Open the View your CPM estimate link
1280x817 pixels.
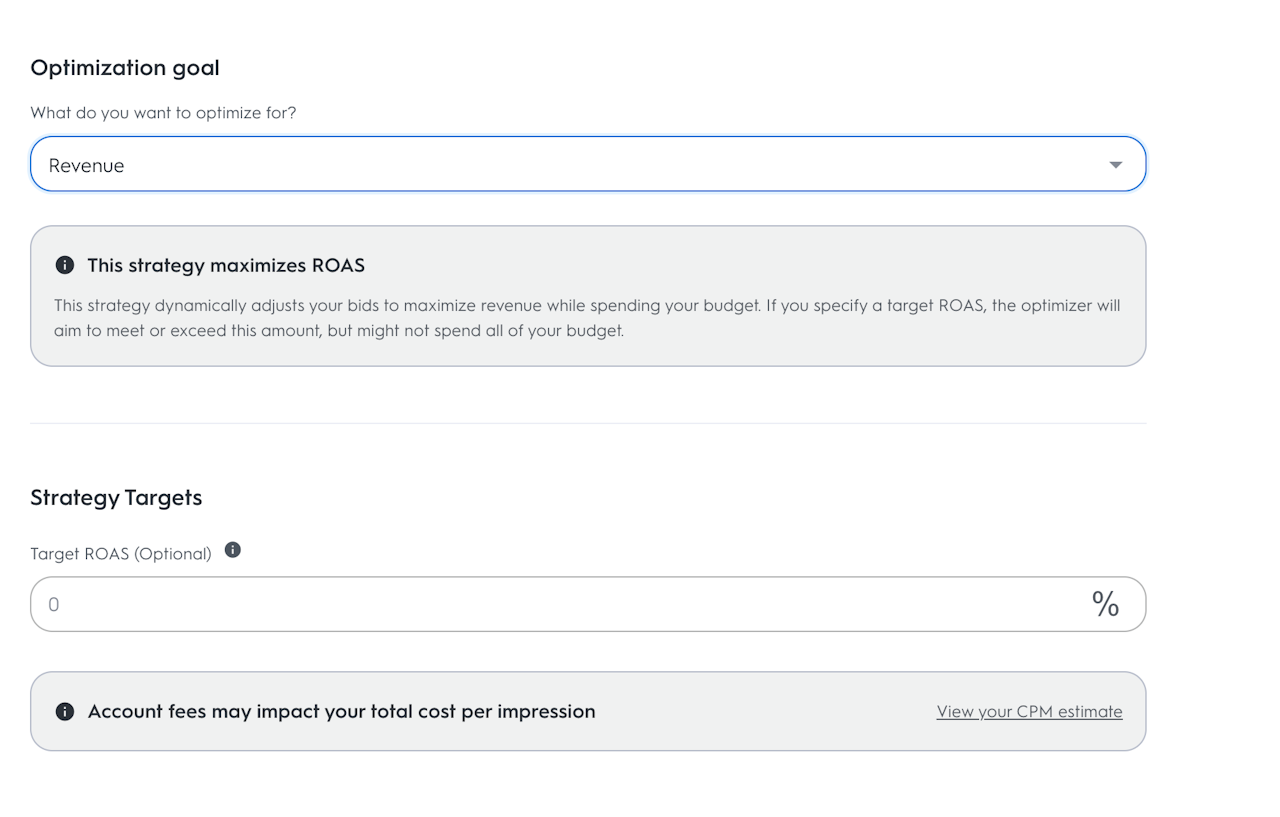pyautogui.click(x=1029, y=712)
